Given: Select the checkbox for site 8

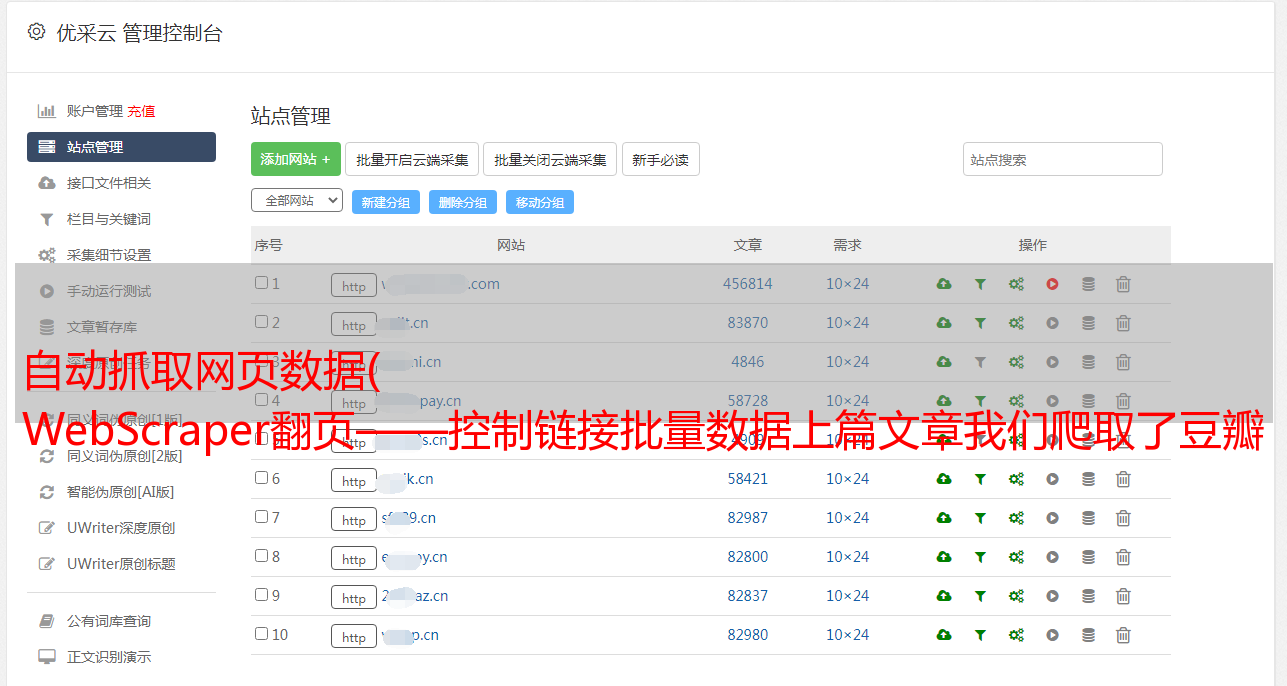Looking at the screenshot, I should (x=261, y=556).
